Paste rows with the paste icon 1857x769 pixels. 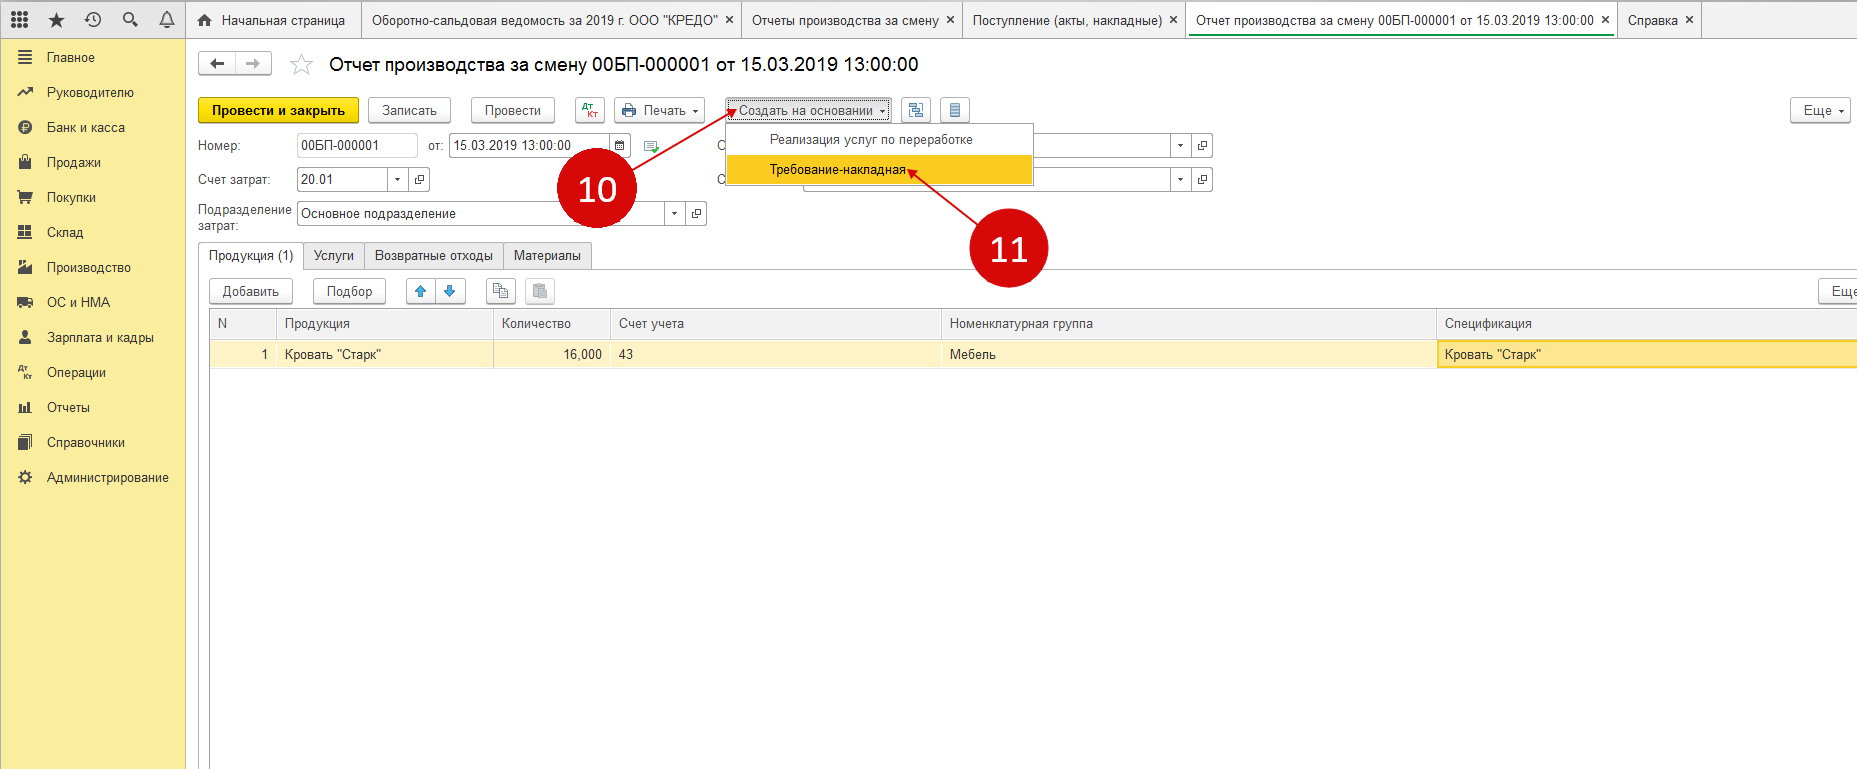tap(540, 291)
